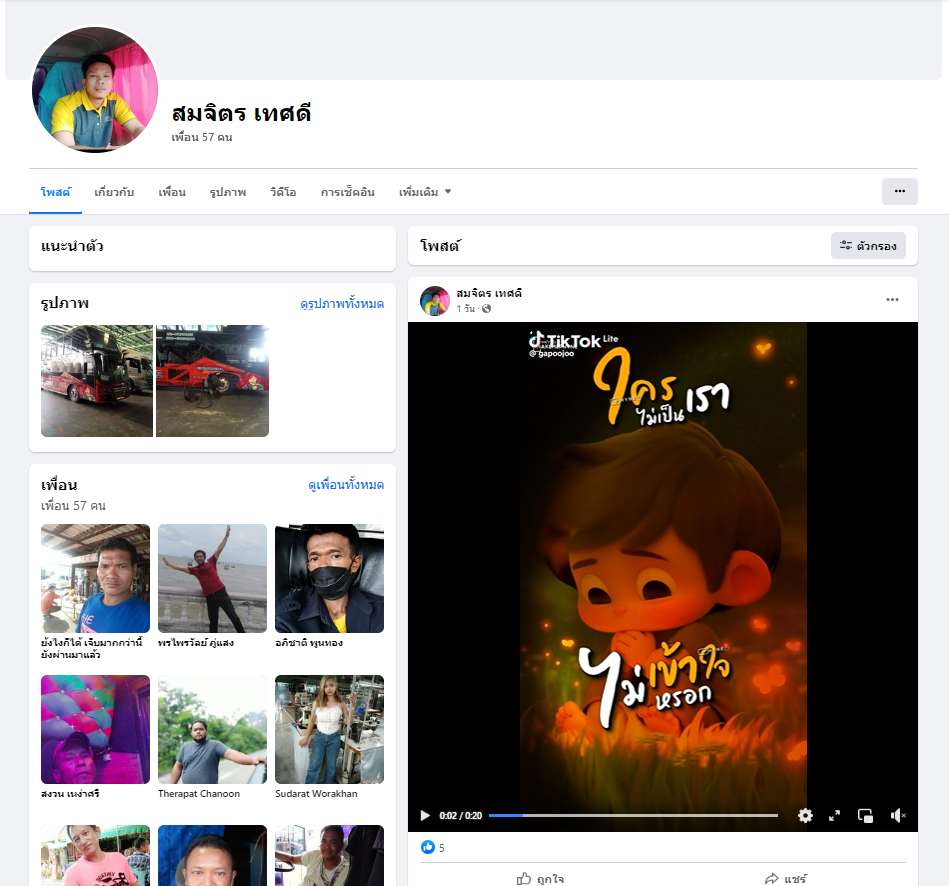949x886 pixels.
Task: Switch to the เกี่ยวกับ tab
Action: tap(114, 192)
